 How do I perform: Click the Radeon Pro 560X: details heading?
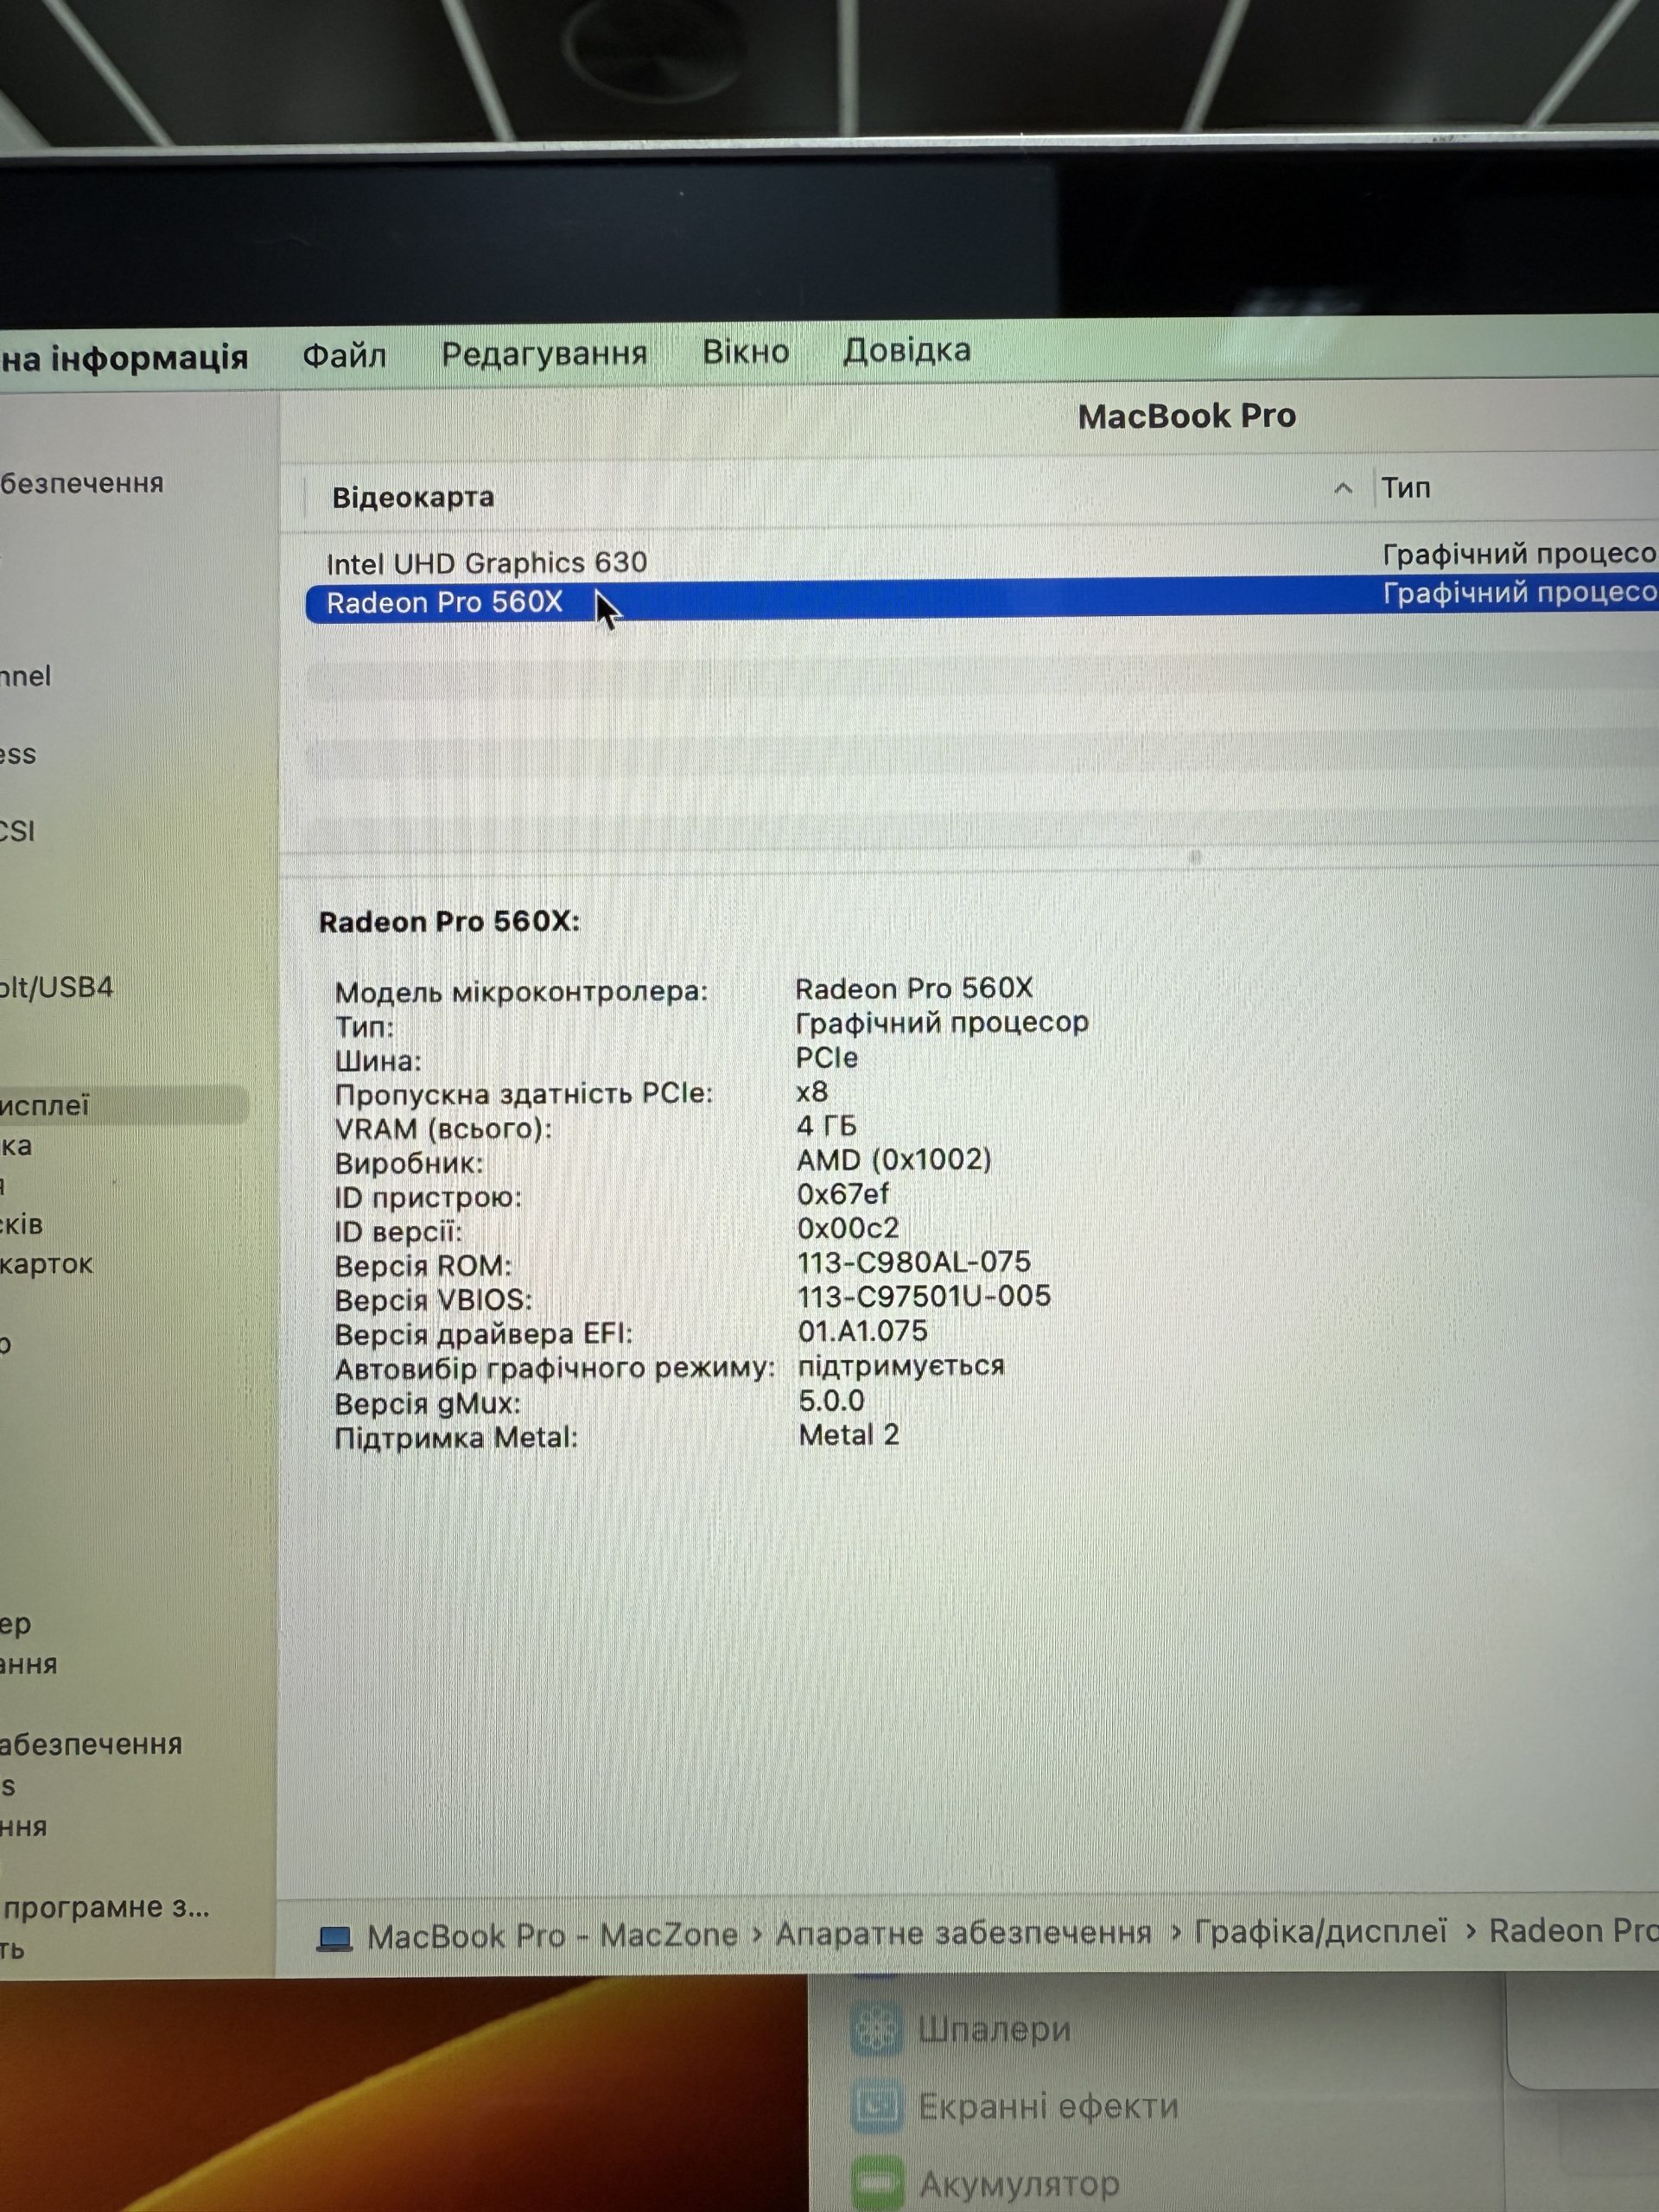coord(449,921)
